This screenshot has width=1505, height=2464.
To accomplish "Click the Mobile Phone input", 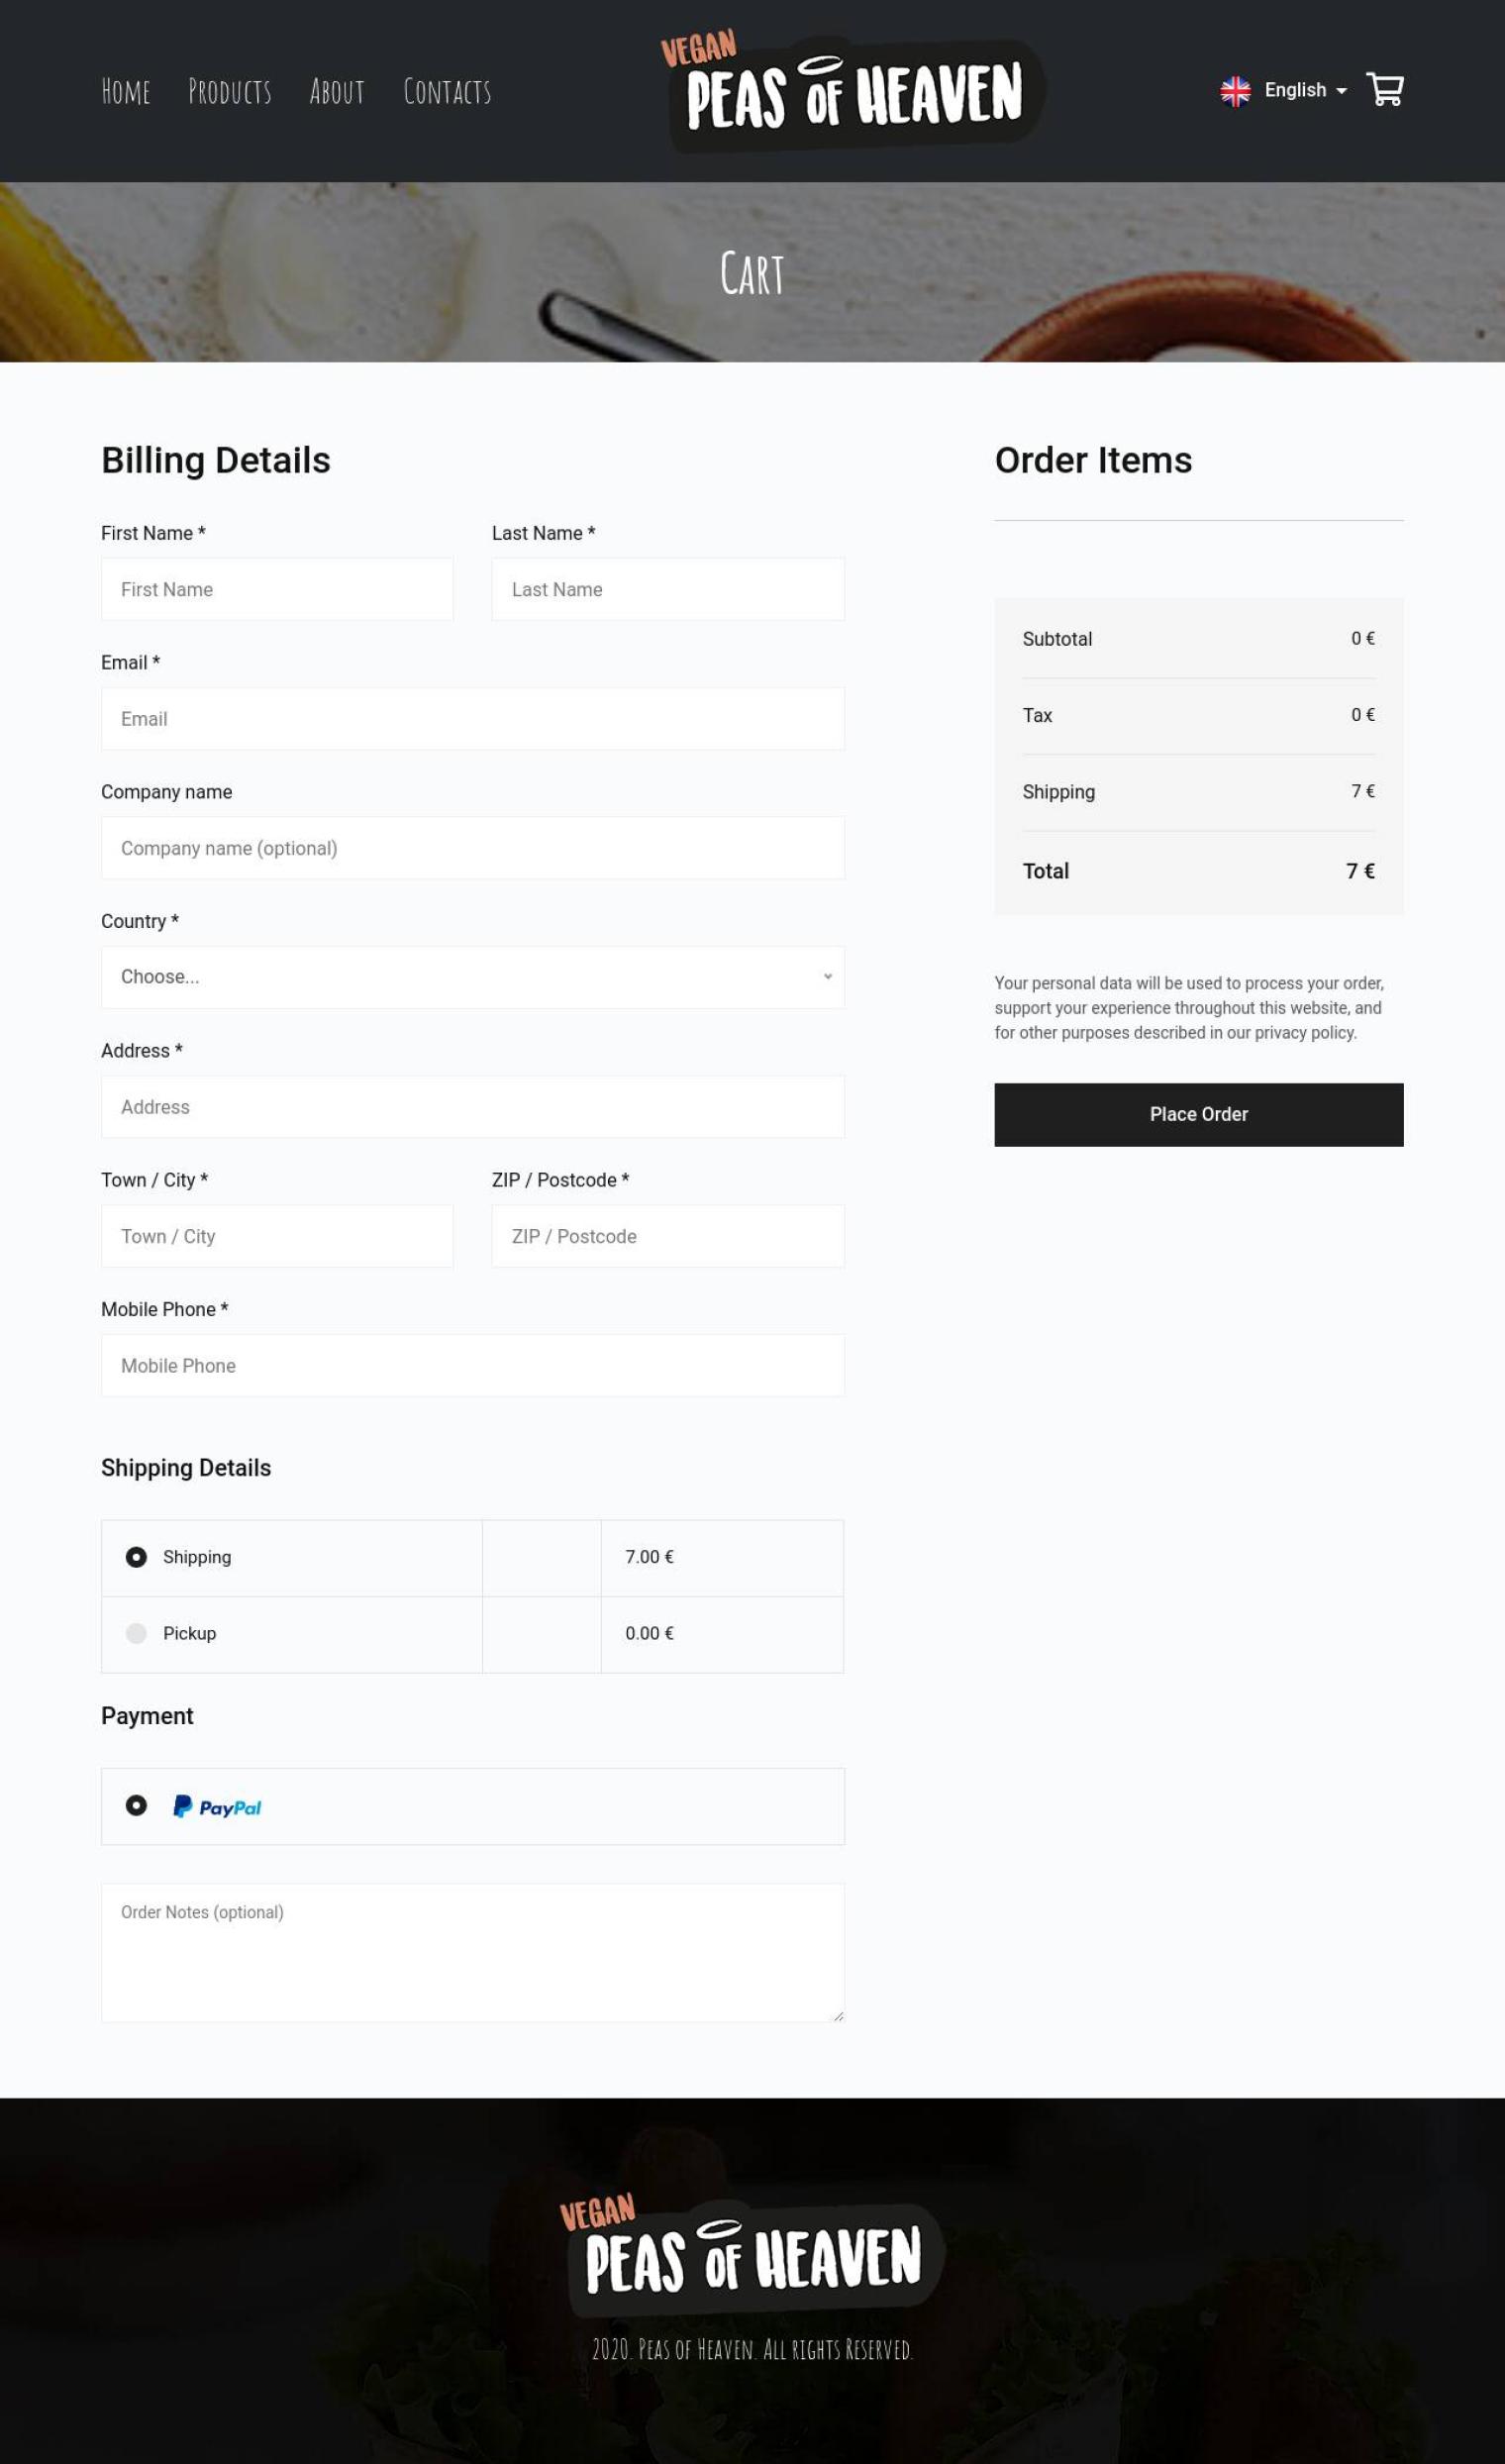I will [472, 1366].
